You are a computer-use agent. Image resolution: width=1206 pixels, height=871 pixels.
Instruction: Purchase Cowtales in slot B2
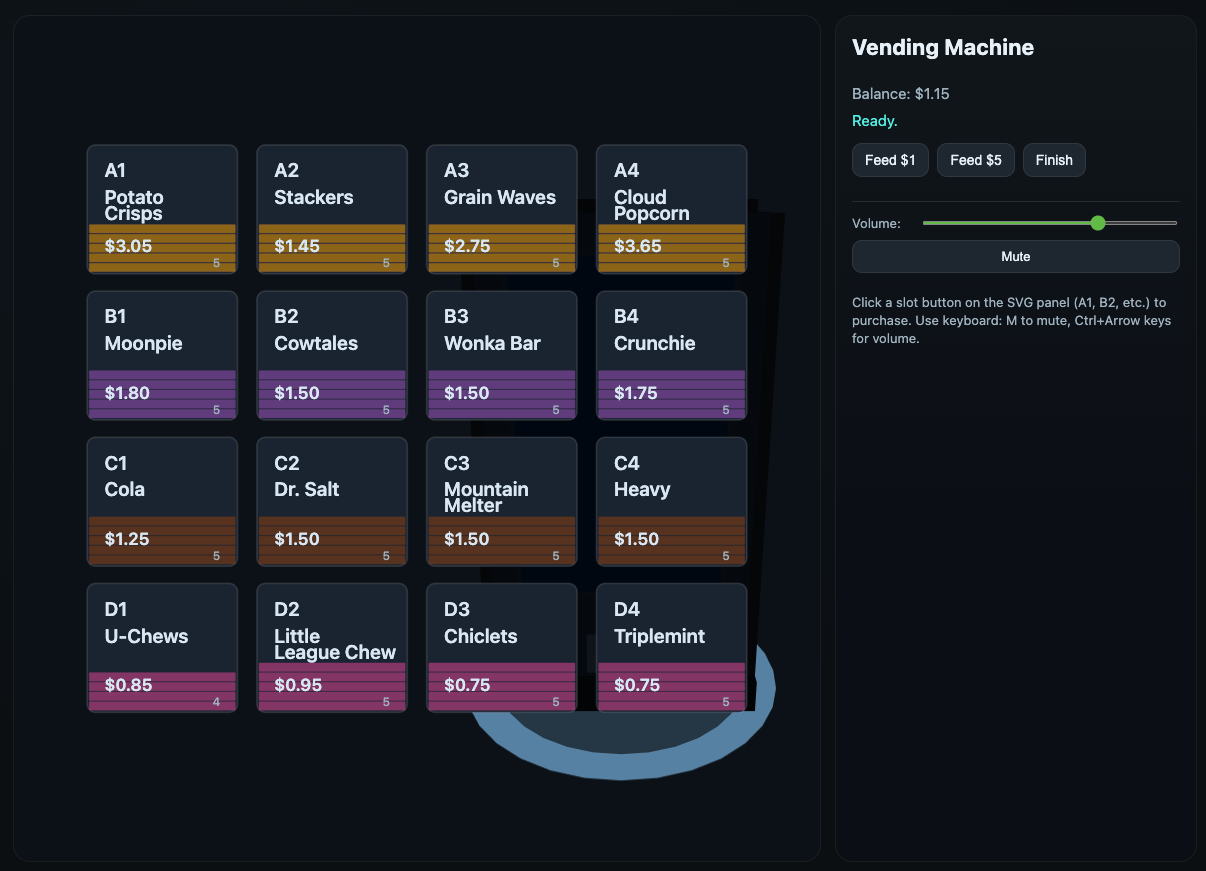tap(332, 355)
